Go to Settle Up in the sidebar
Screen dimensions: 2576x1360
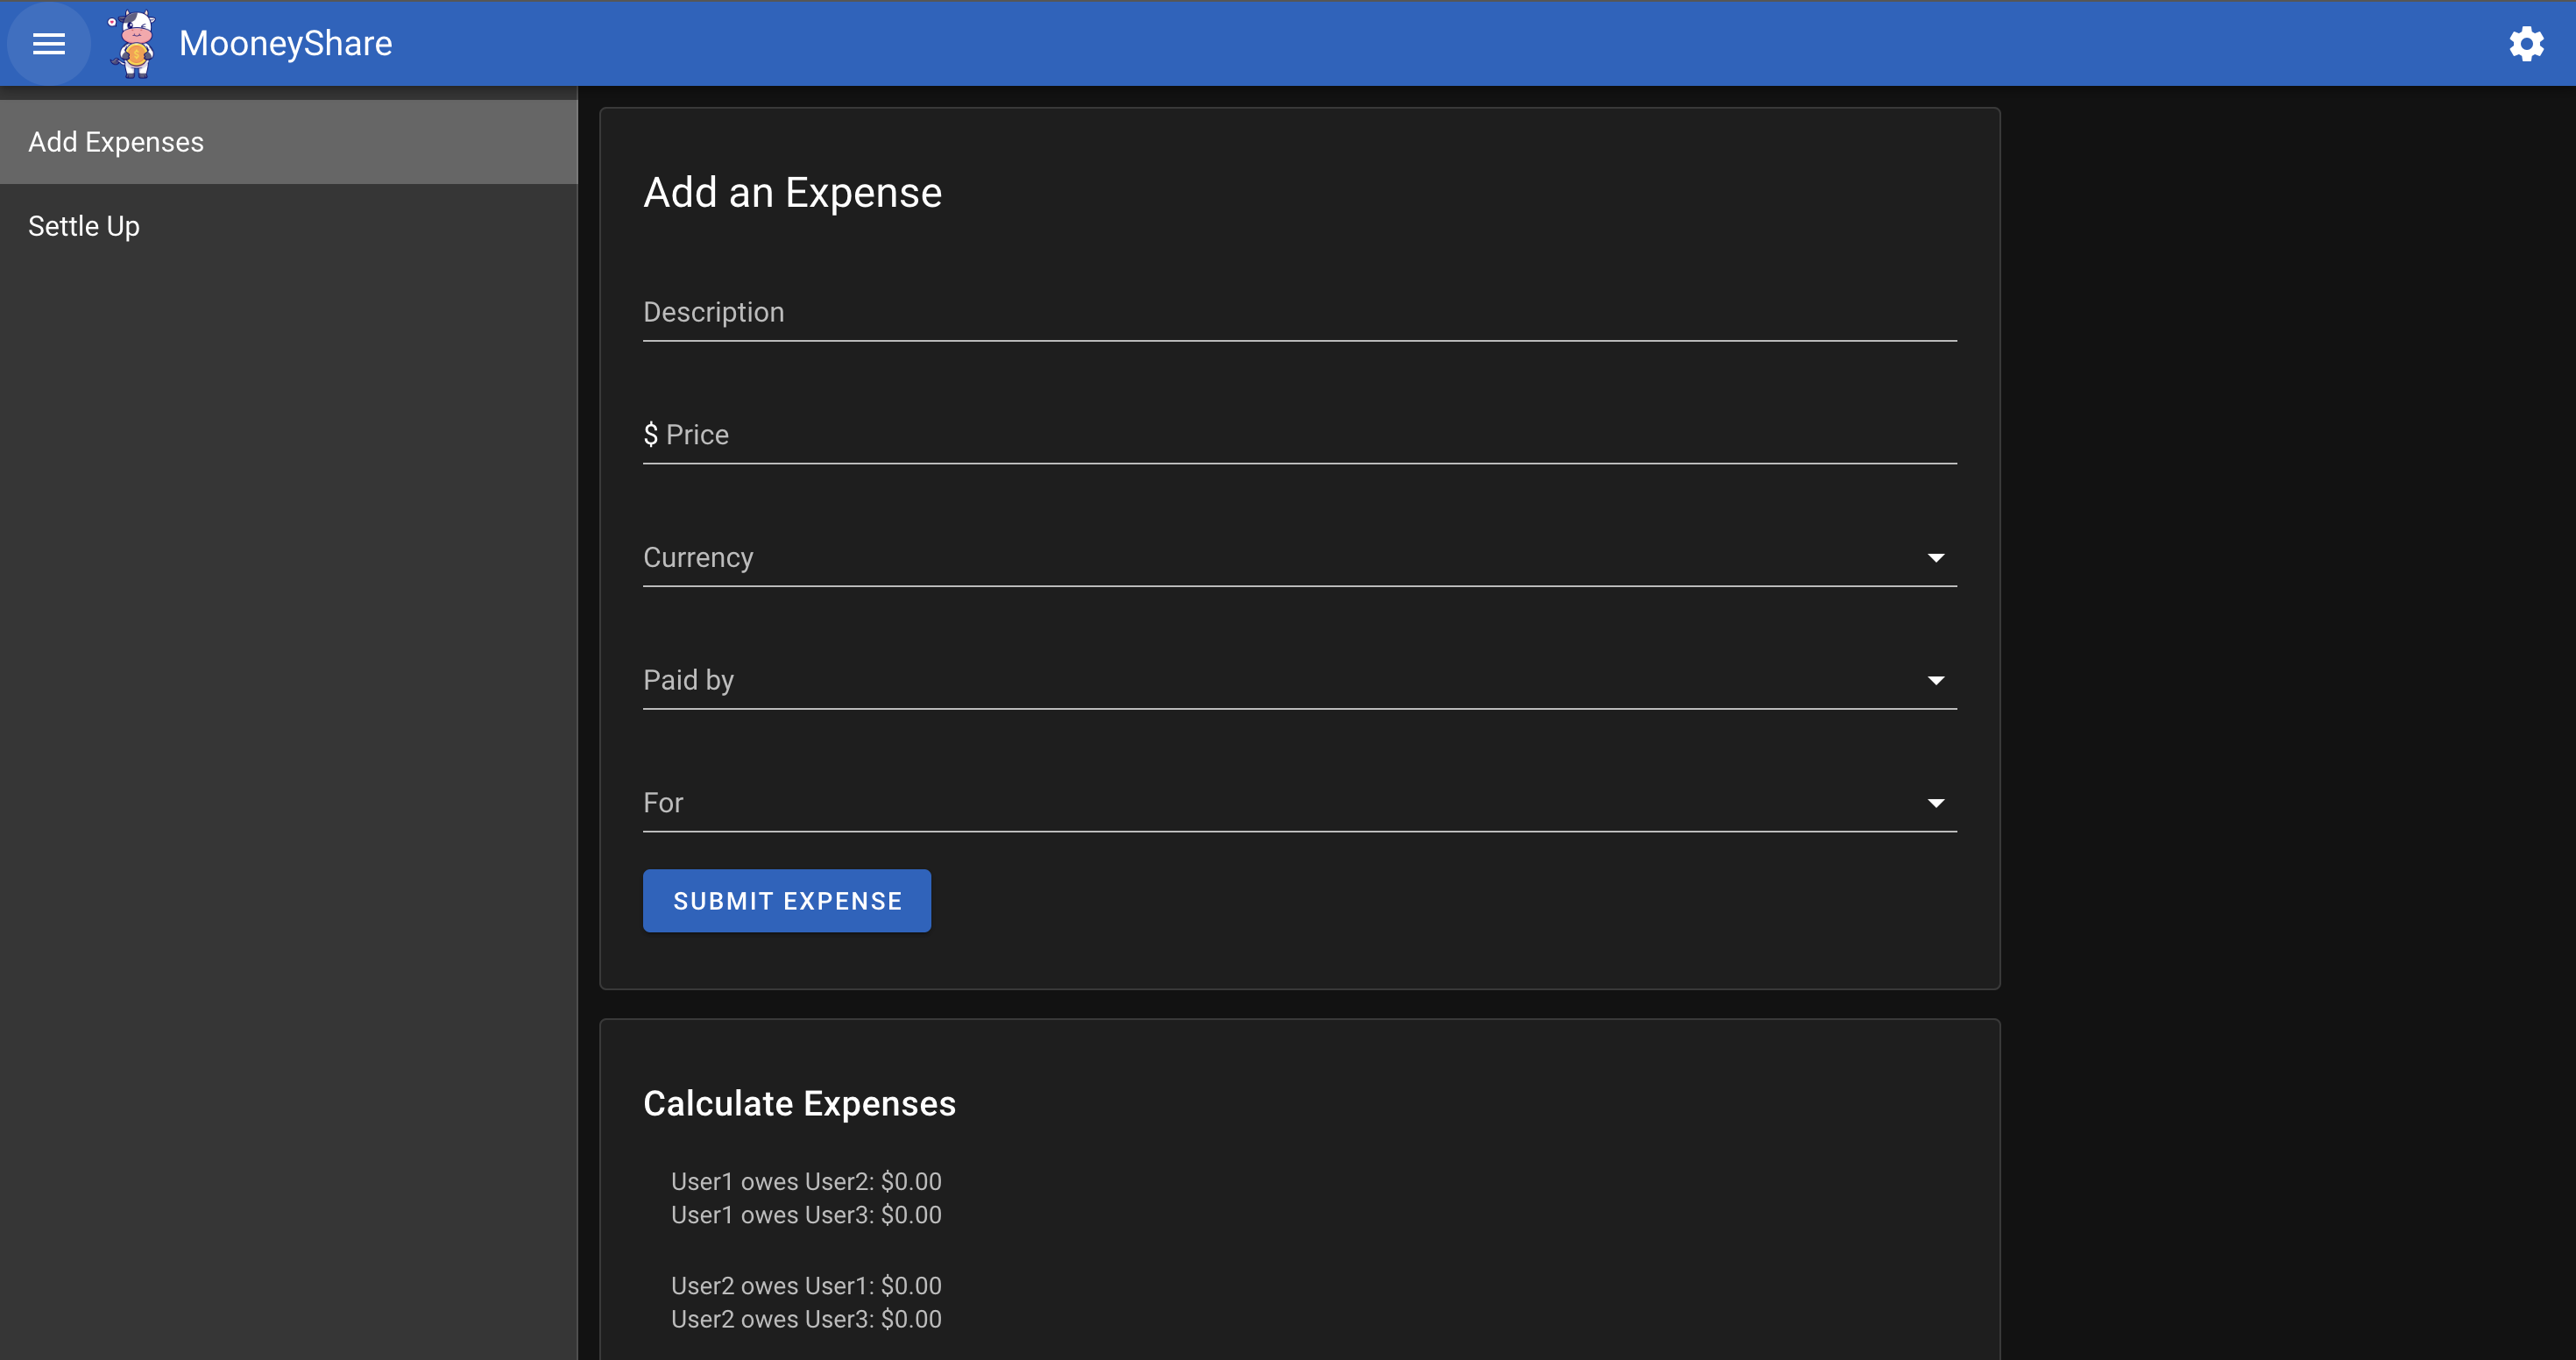click(84, 226)
